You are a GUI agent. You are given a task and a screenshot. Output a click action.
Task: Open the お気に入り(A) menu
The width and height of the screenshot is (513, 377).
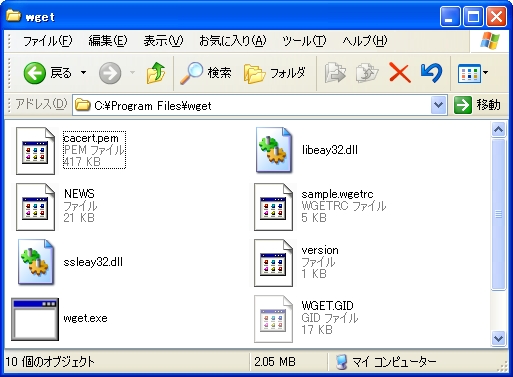pyautogui.click(x=233, y=41)
